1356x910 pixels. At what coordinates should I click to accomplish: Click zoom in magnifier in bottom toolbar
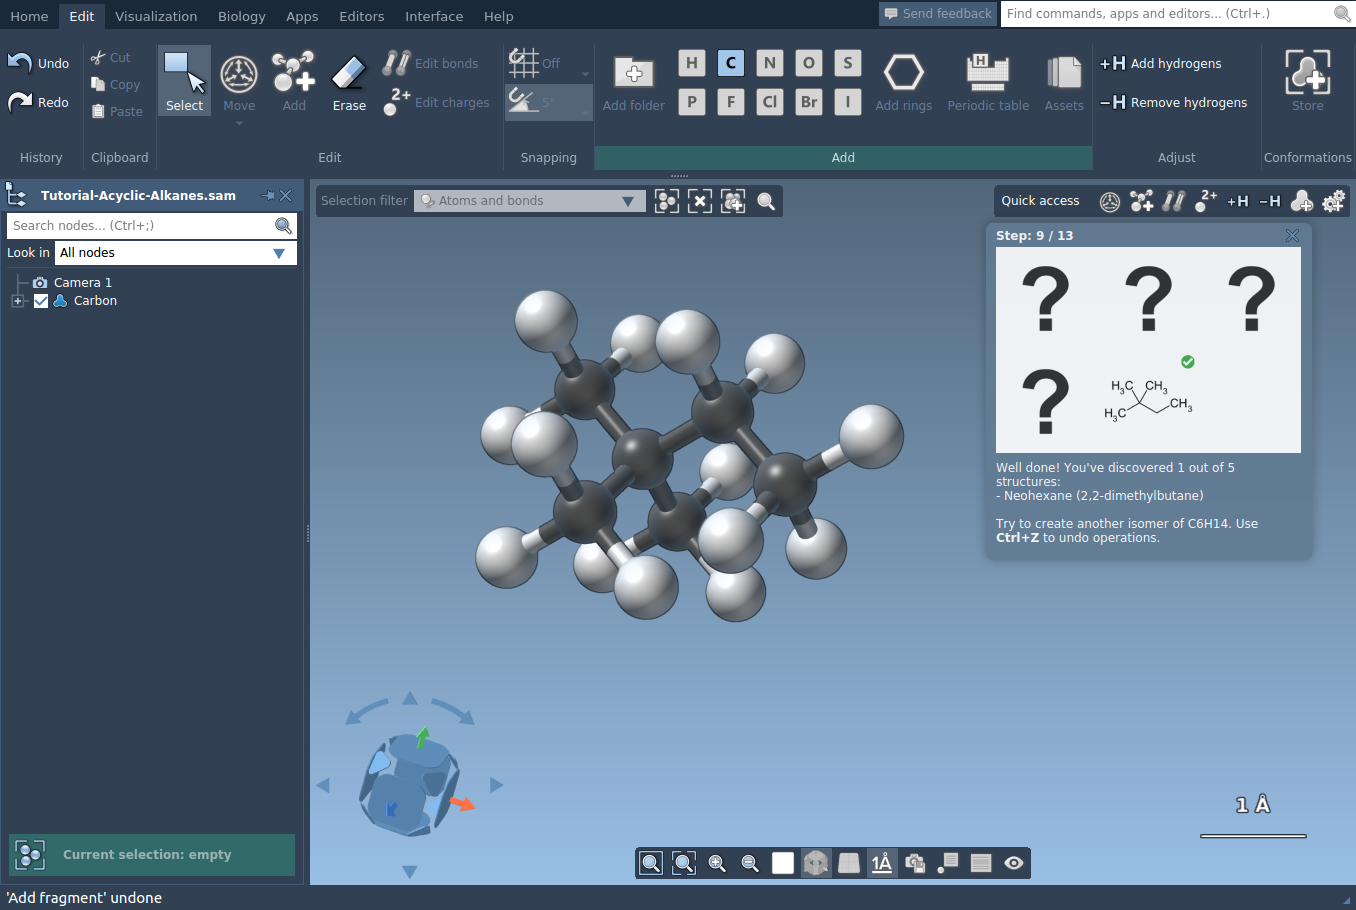(717, 863)
